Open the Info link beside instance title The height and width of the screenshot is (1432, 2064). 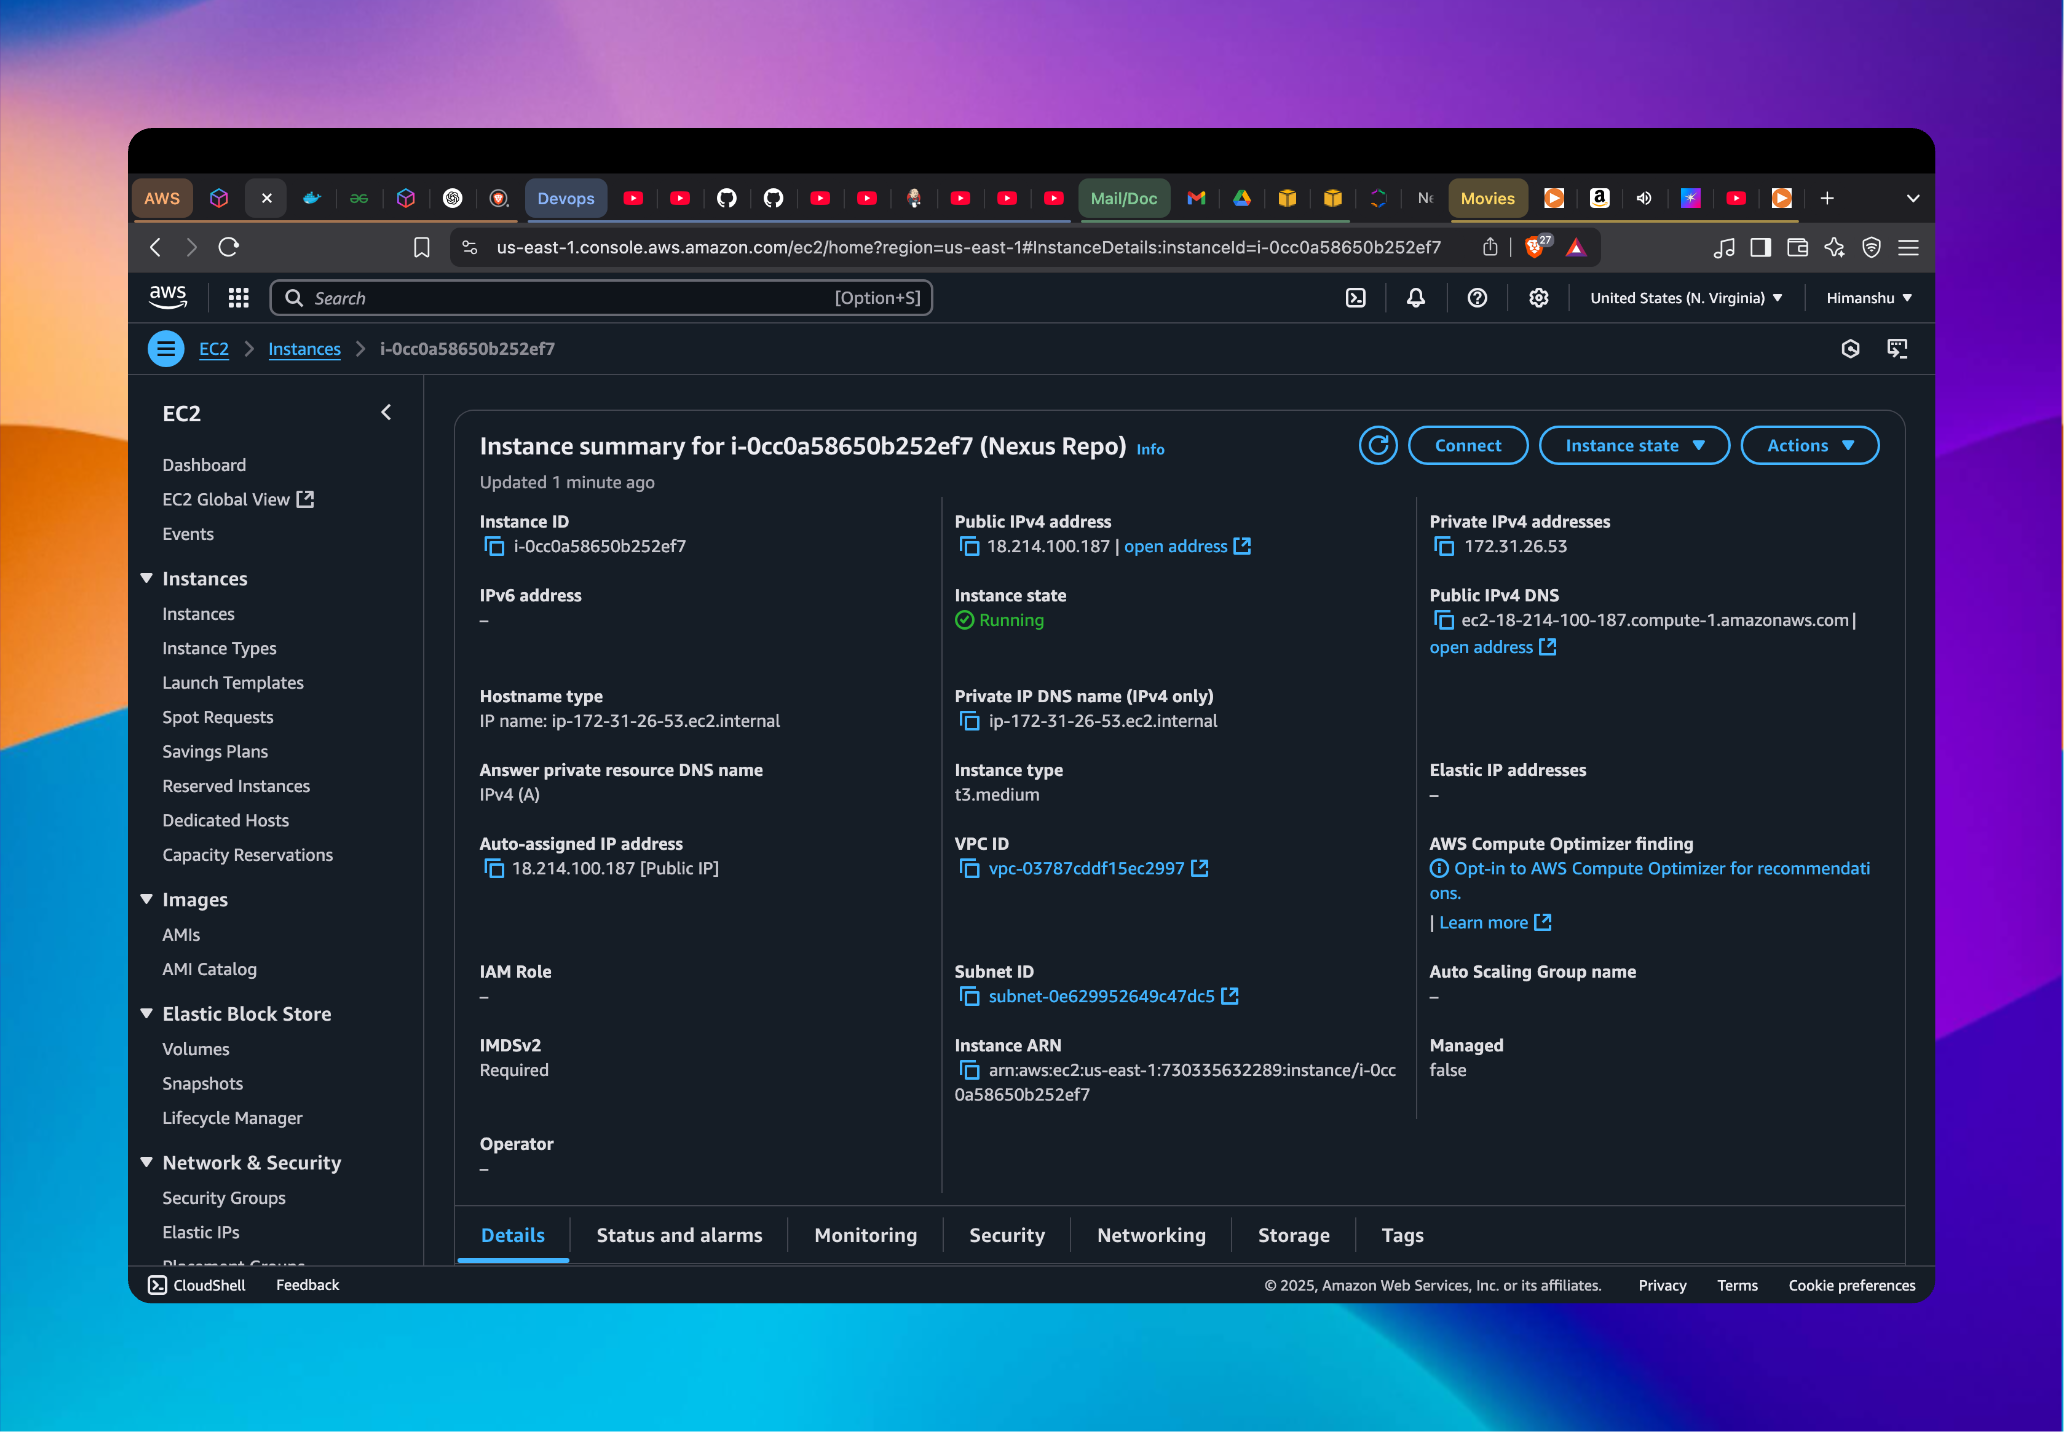pyautogui.click(x=1150, y=449)
